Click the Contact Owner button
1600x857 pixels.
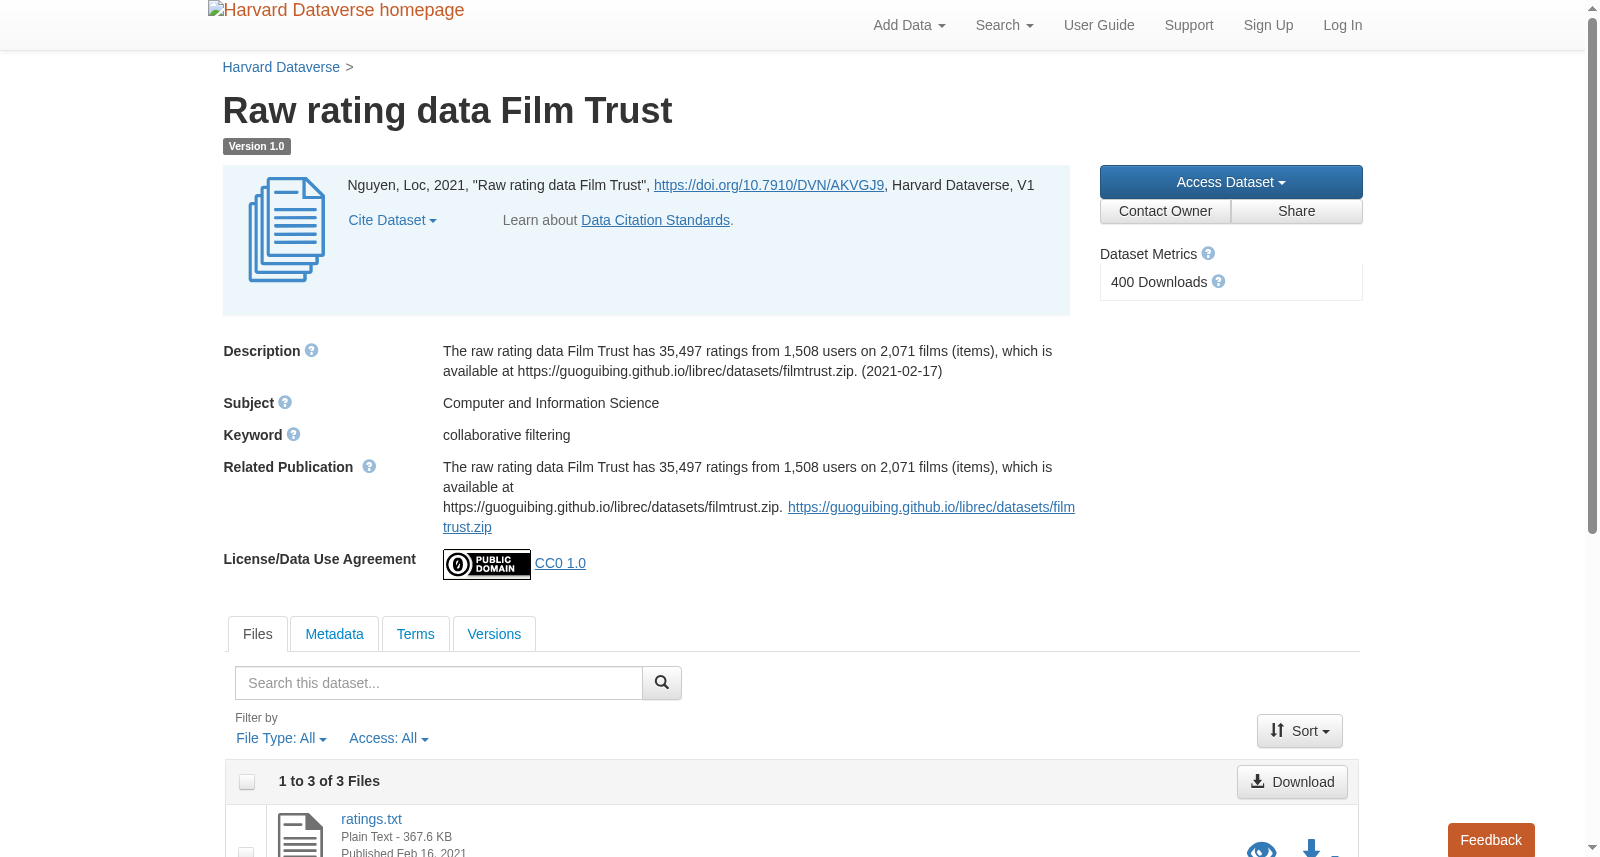tap(1165, 211)
